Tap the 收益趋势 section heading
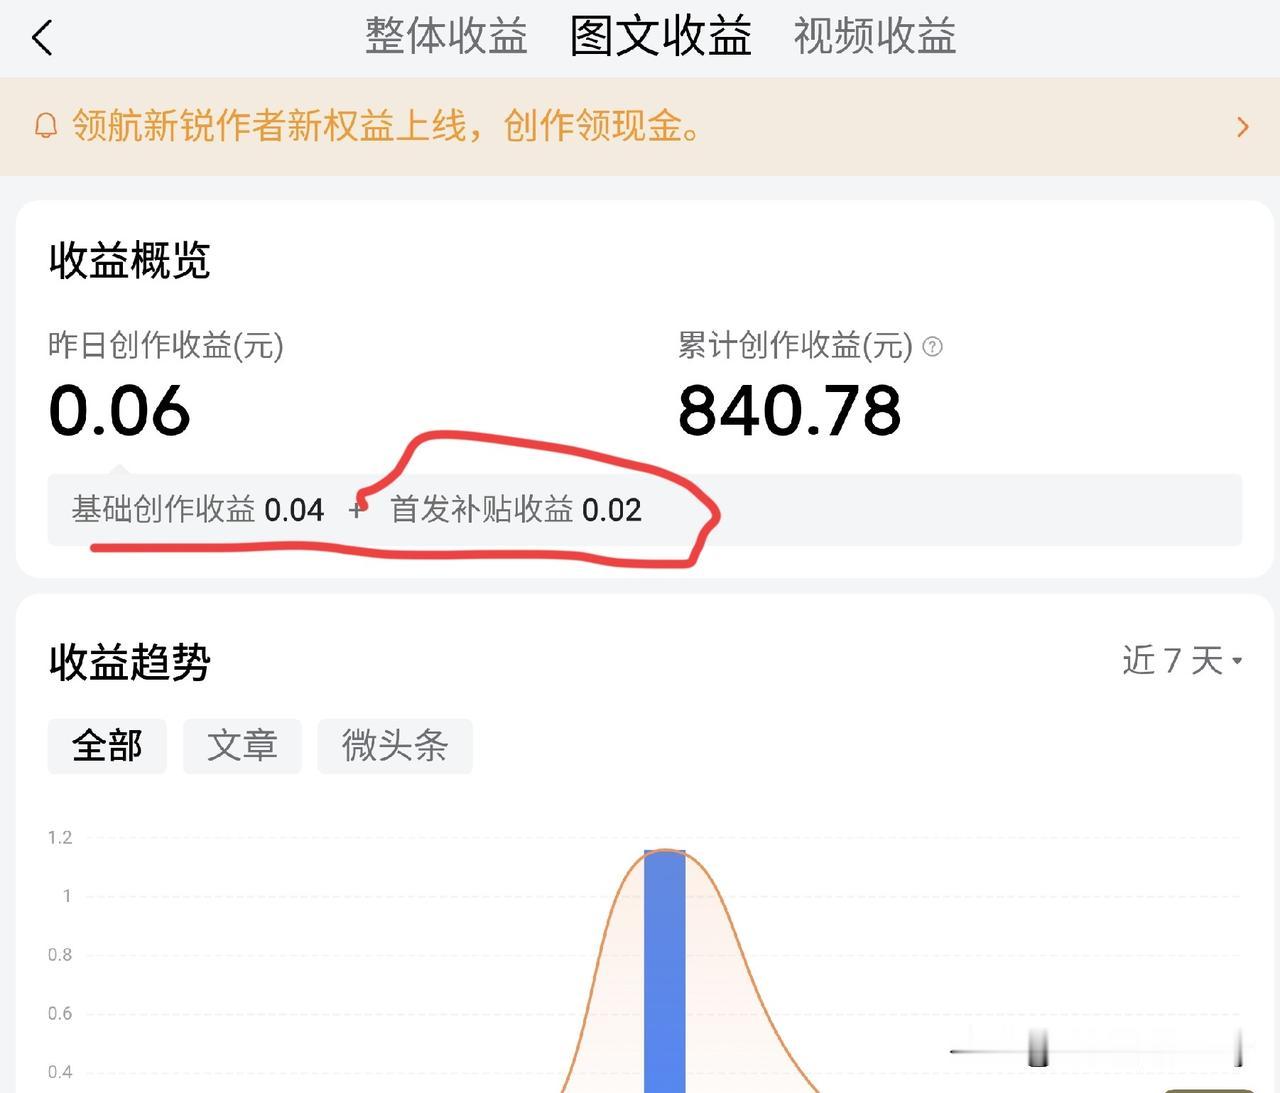Viewport: 1280px width, 1093px height. click(x=129, y=662)
